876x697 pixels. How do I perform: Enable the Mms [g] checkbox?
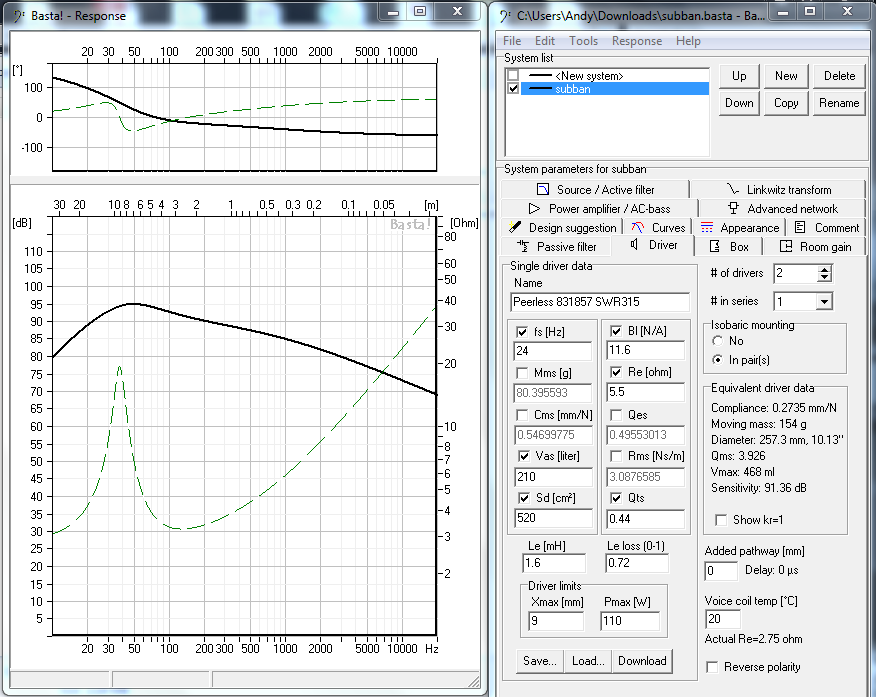(522, 373)
